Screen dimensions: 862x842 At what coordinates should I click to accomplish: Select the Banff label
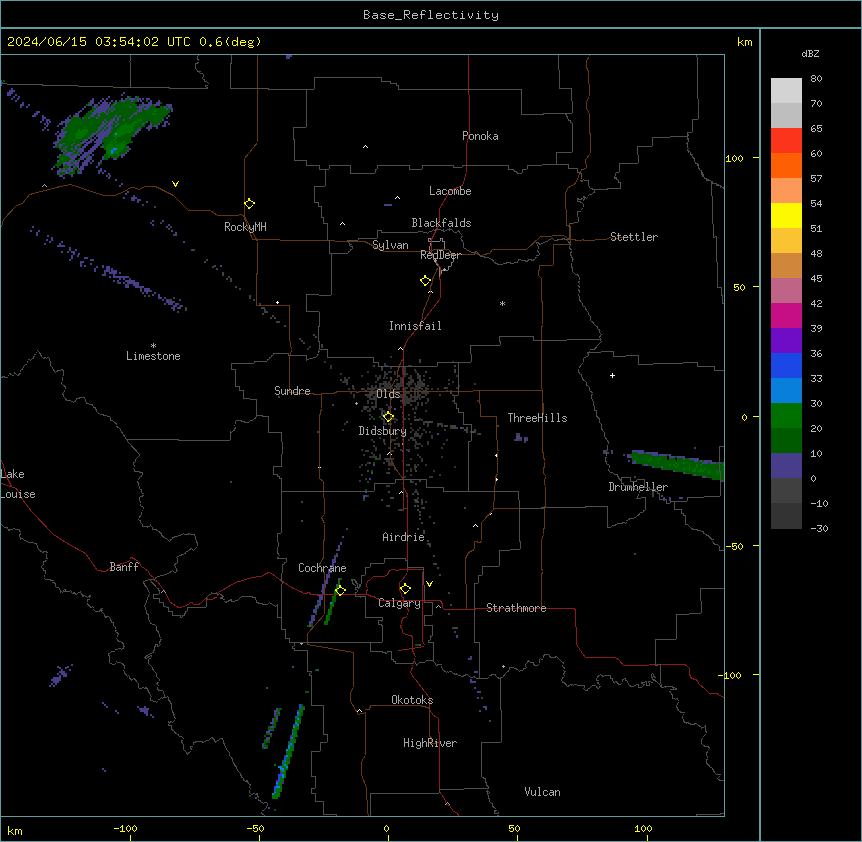tap(124, 567)
